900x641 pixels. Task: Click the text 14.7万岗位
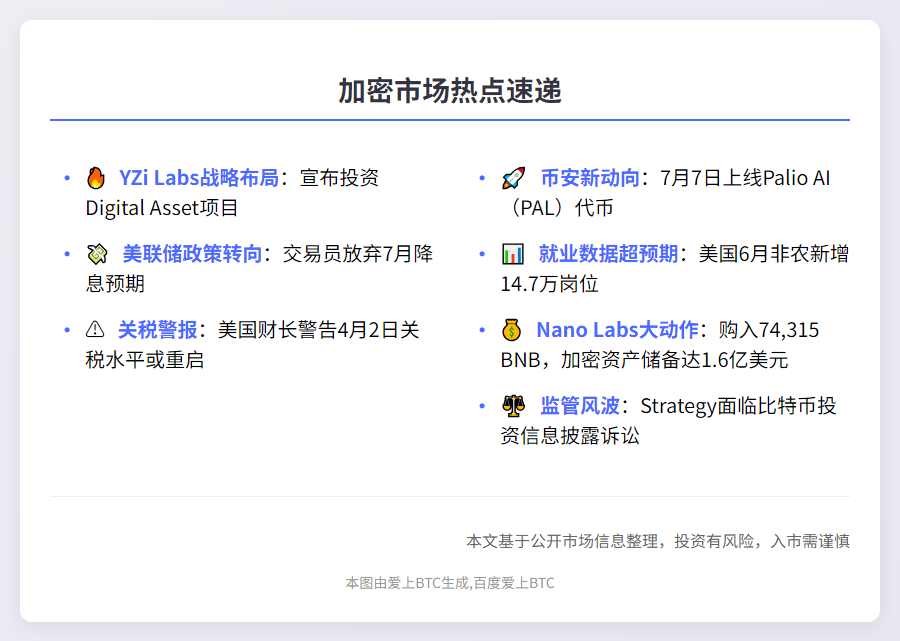tap(549, 283)
